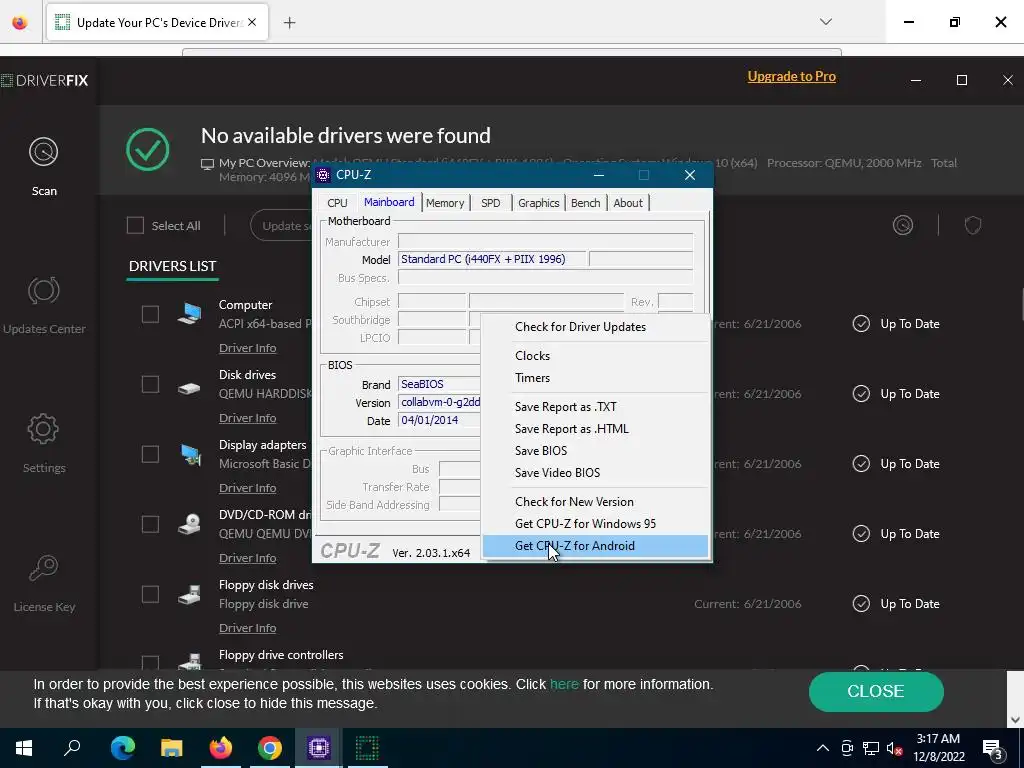Tick the Floppy disk drives checkbox
The height and width of the screenshot is (768, 1024).
pos(150,594)
